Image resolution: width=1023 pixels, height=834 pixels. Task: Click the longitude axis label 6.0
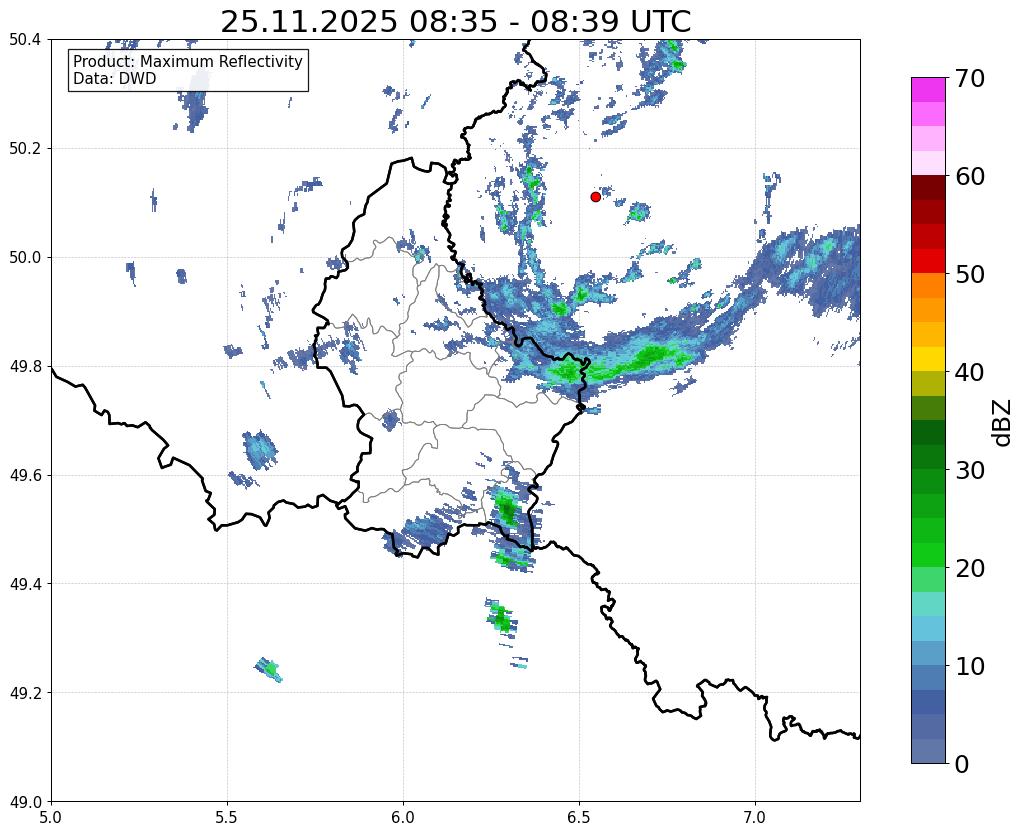pos(403,817)
